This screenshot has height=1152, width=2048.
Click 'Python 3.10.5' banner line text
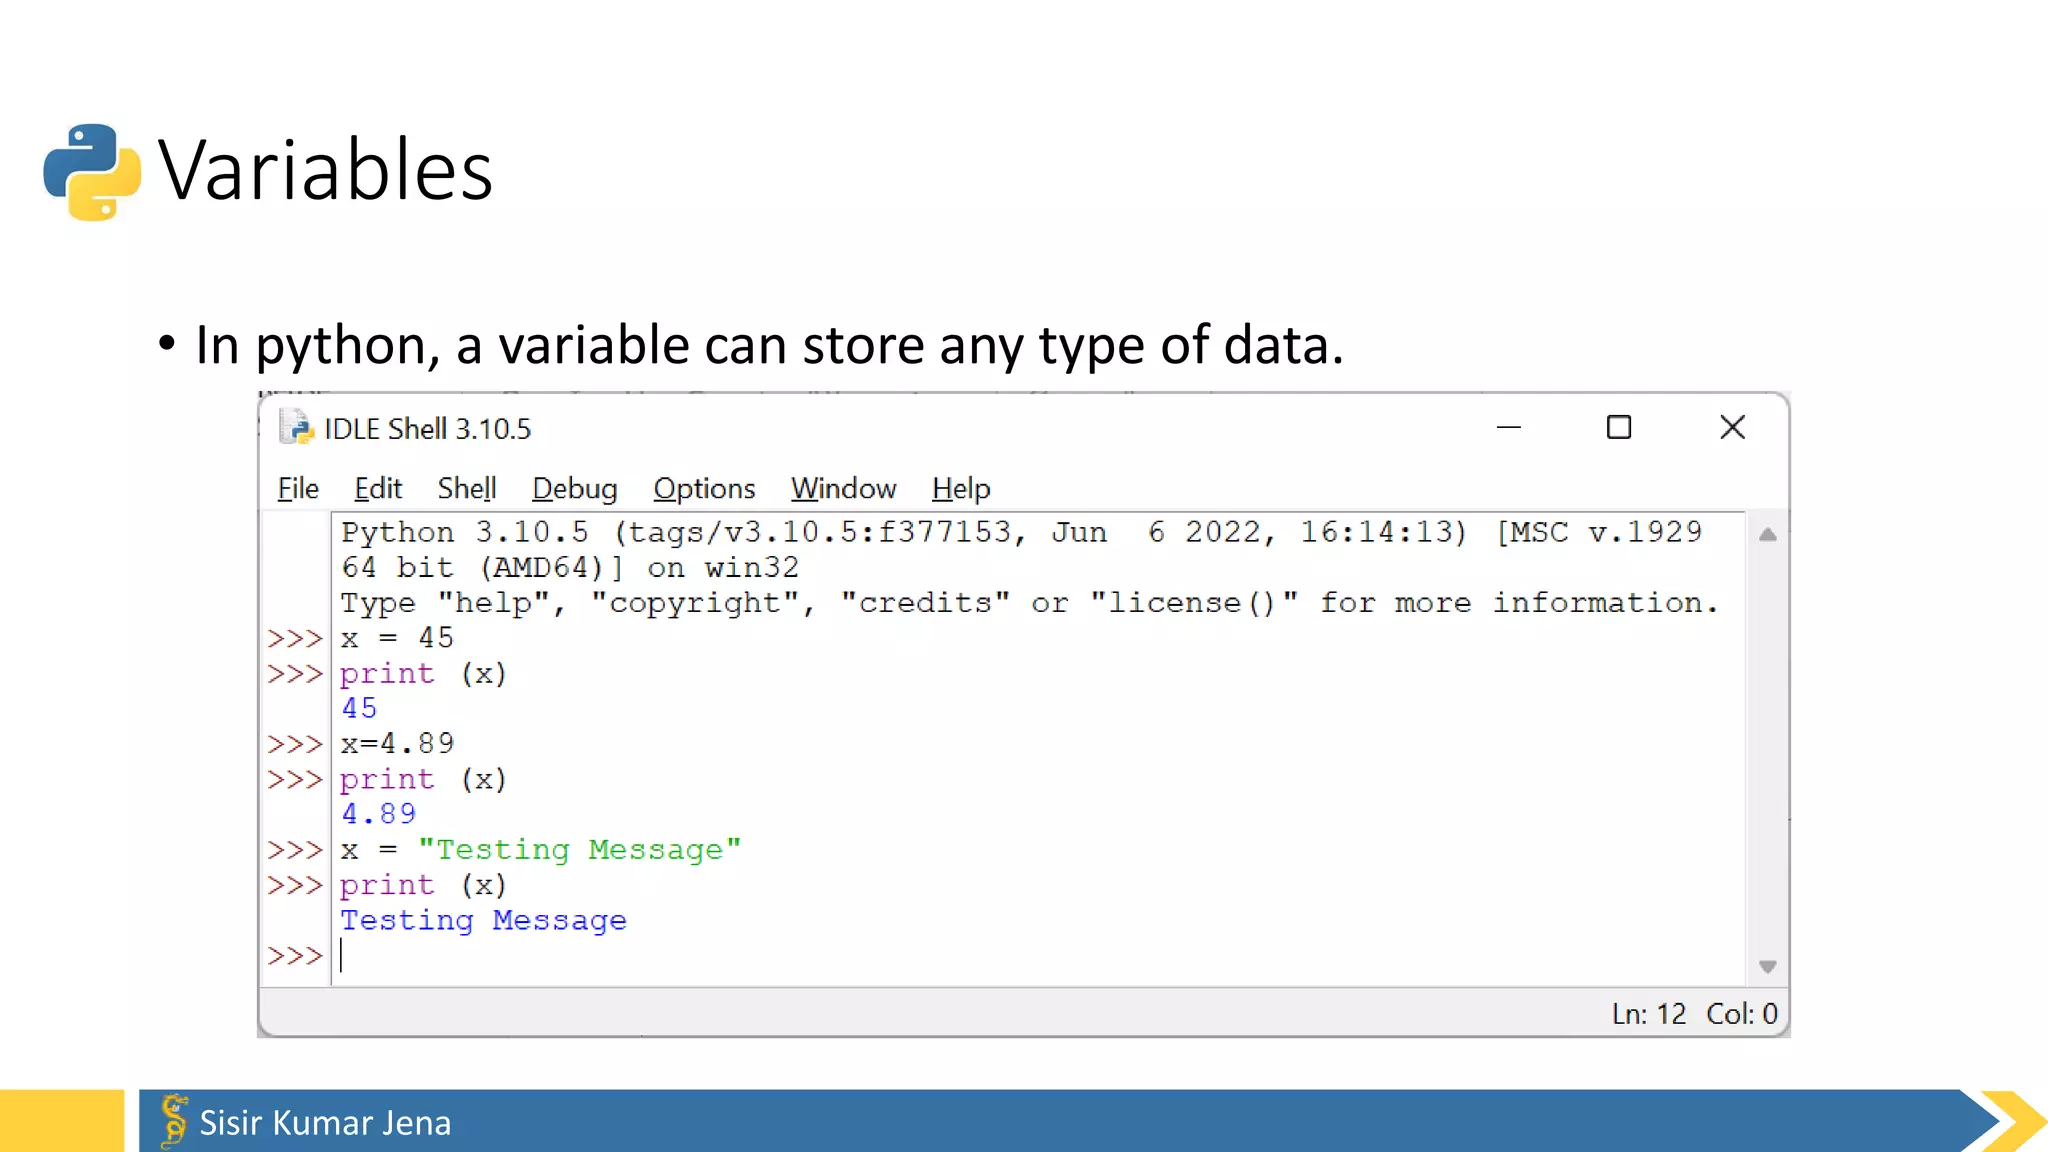coord(1021,532)
